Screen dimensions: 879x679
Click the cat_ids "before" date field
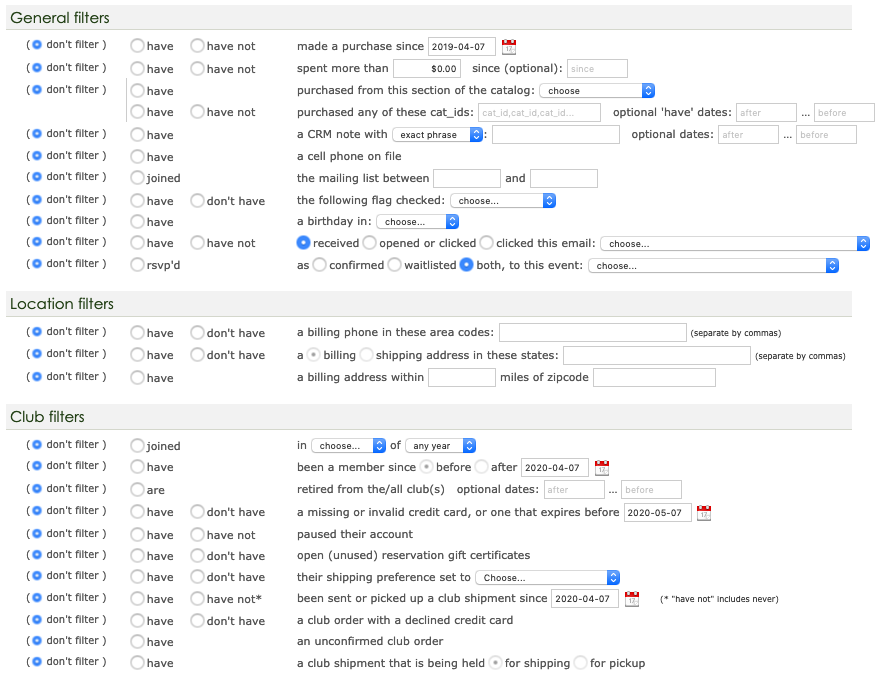pyautogui.click(x=844, y=112)
